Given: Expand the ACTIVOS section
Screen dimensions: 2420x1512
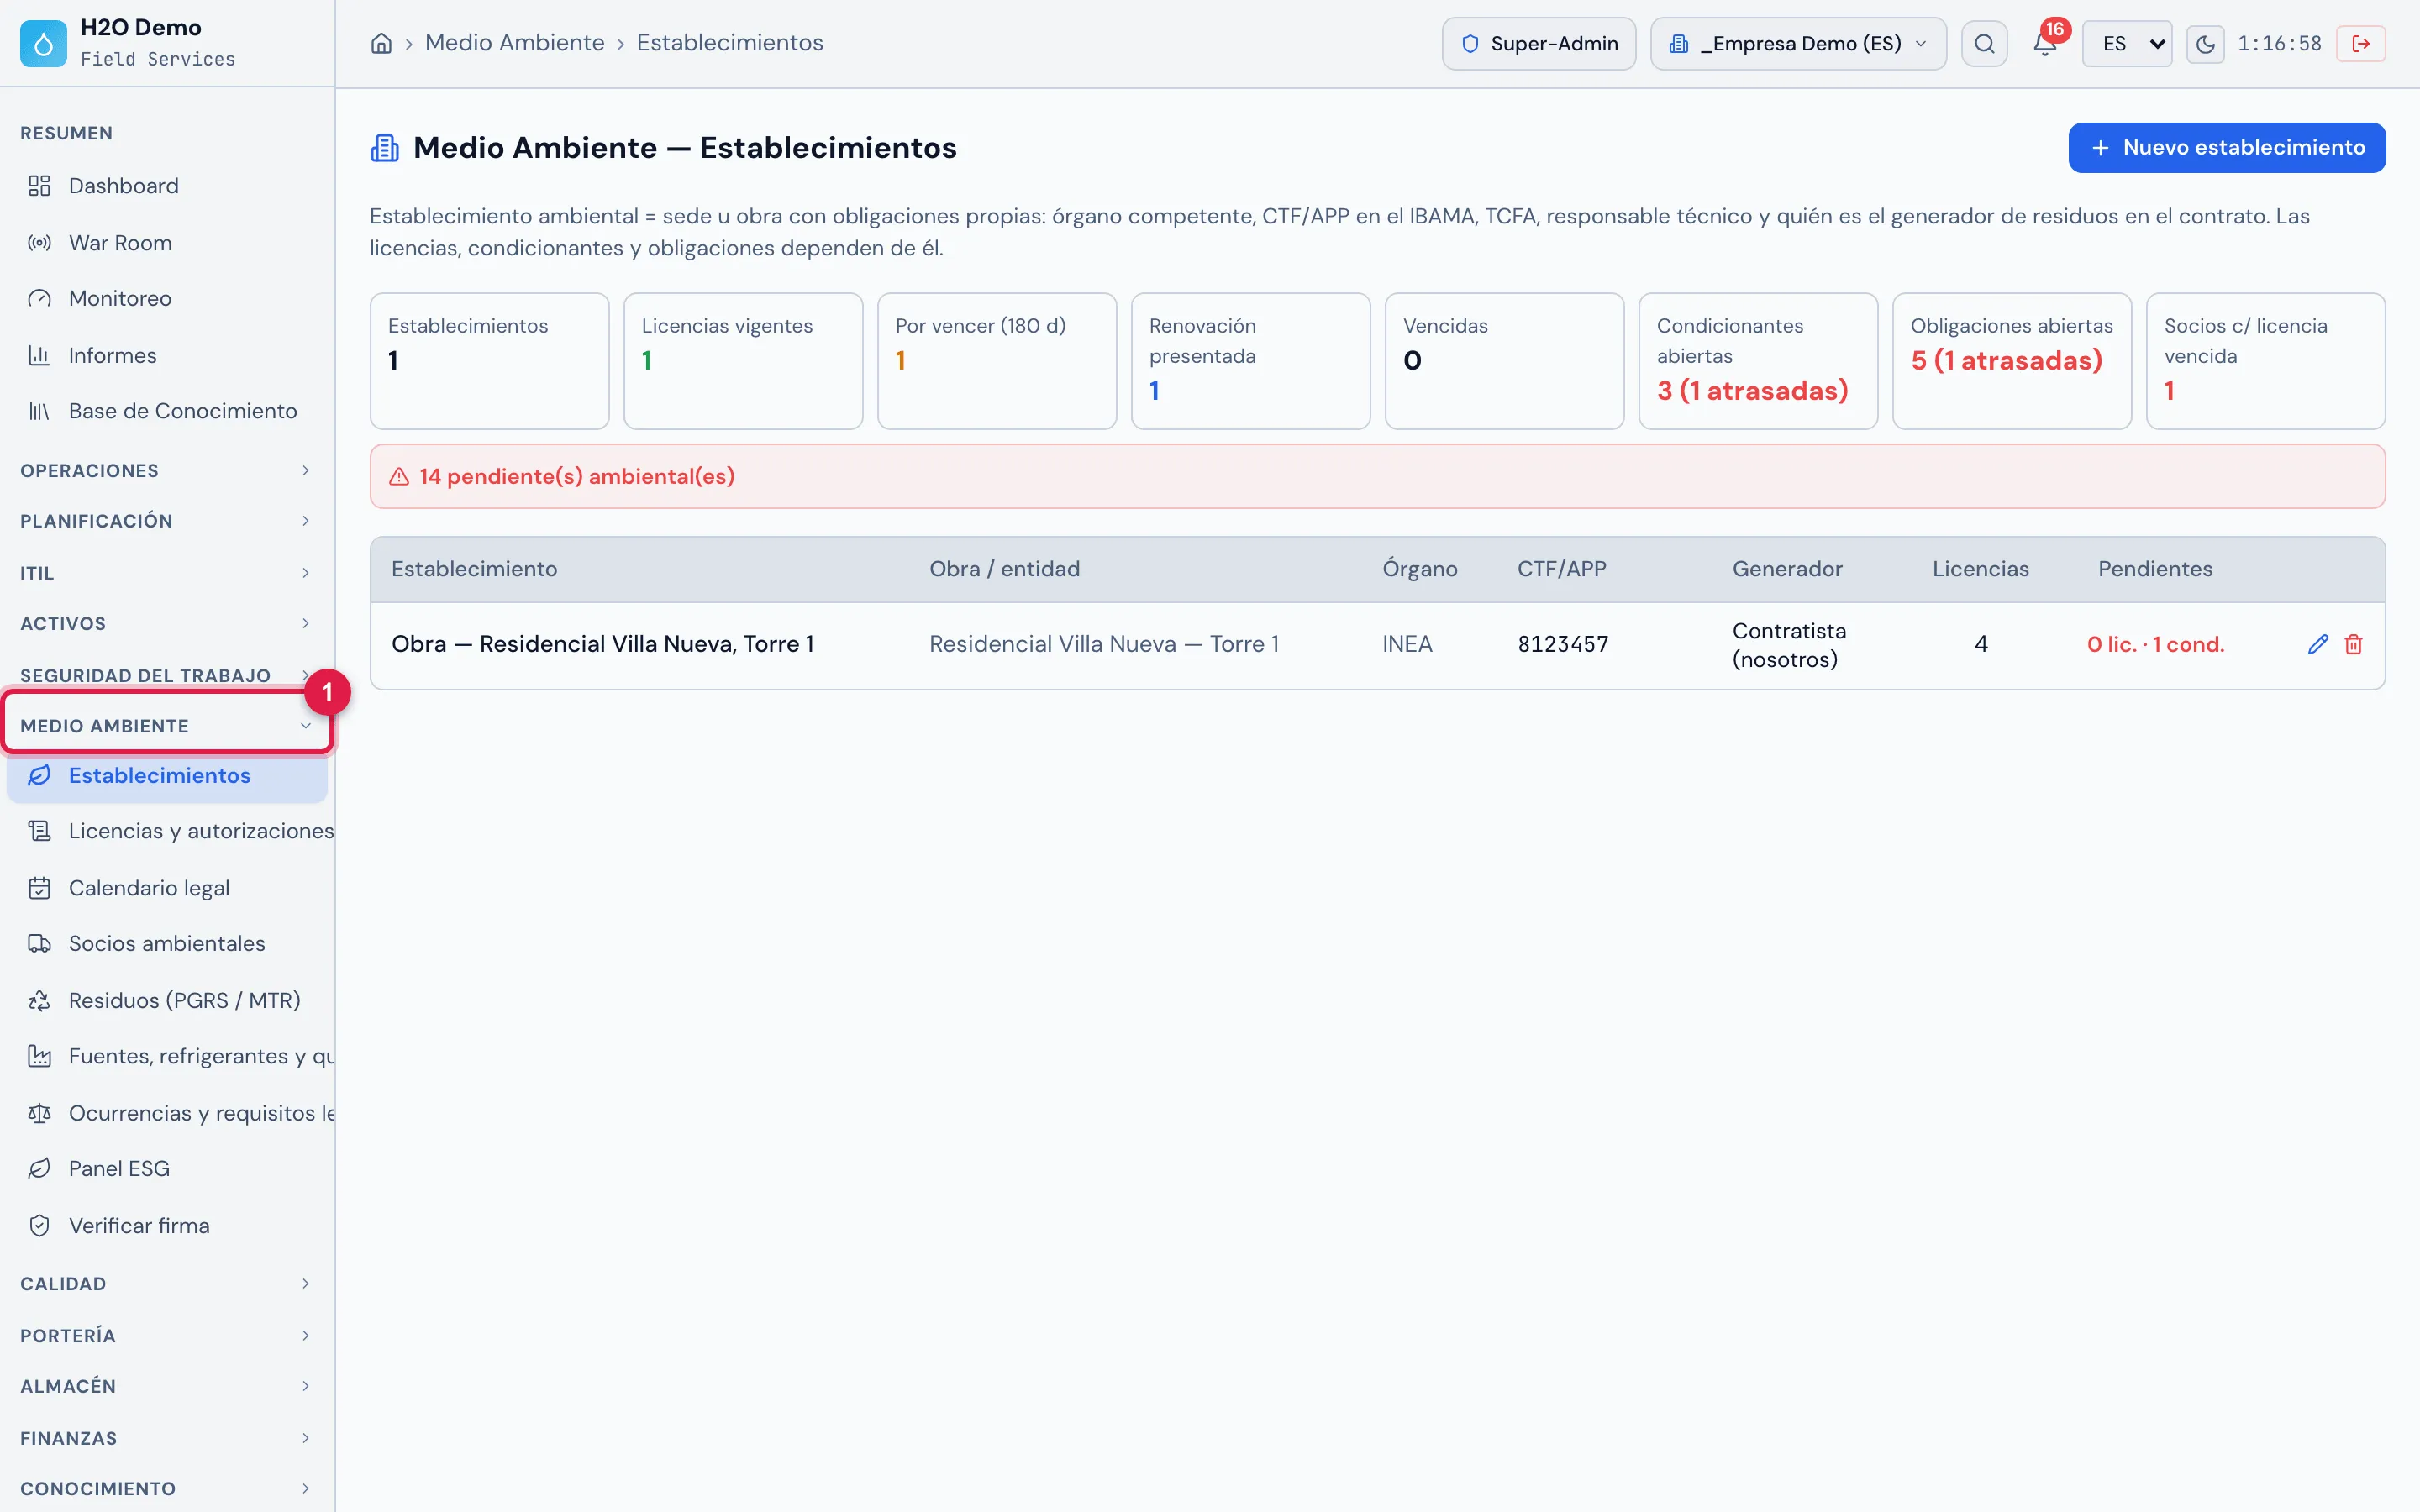Looking at the screenshot, I should pos(167,624).
